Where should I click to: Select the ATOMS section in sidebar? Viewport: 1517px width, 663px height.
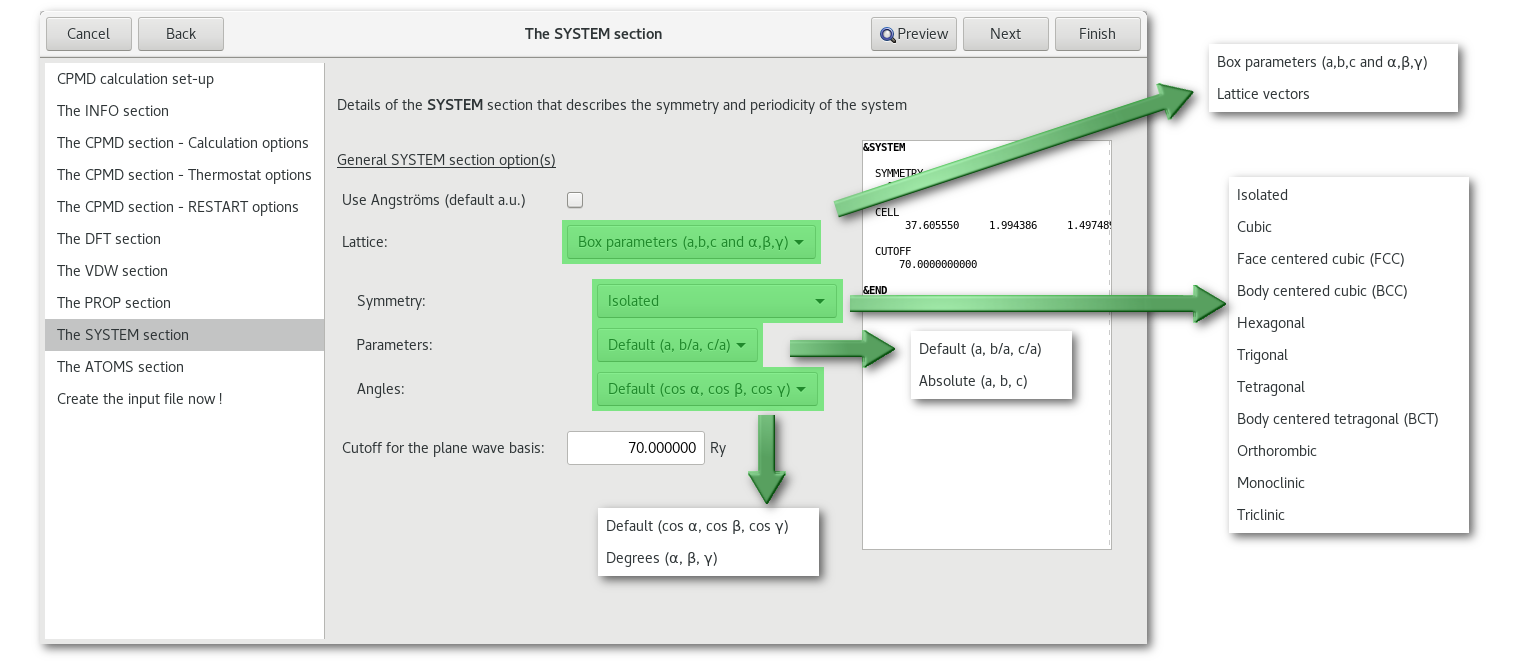(x=120, y=367)
